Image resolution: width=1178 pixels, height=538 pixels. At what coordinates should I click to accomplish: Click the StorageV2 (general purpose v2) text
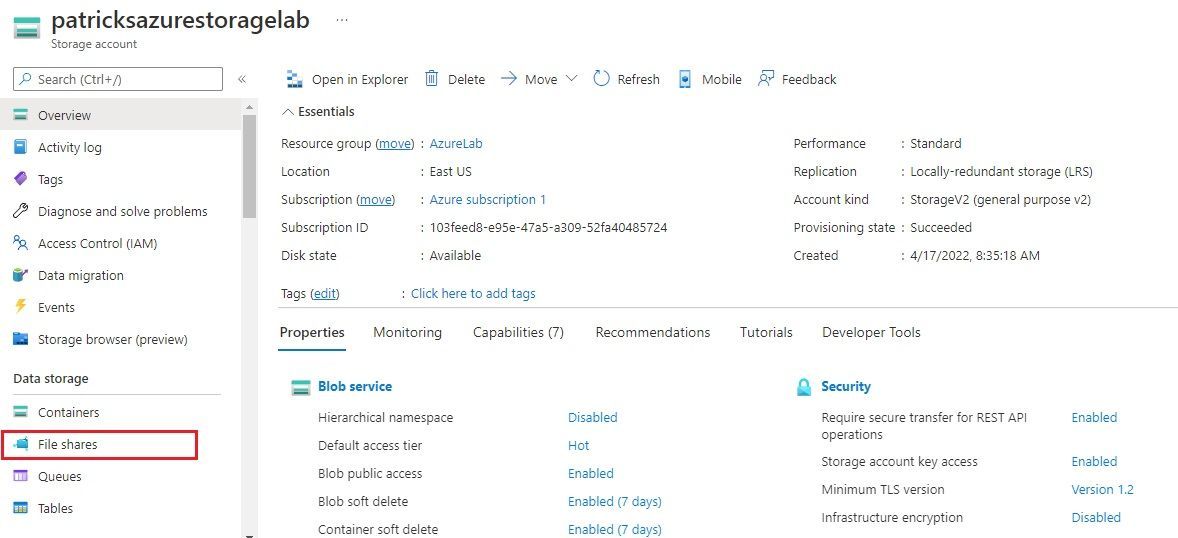1000,200
